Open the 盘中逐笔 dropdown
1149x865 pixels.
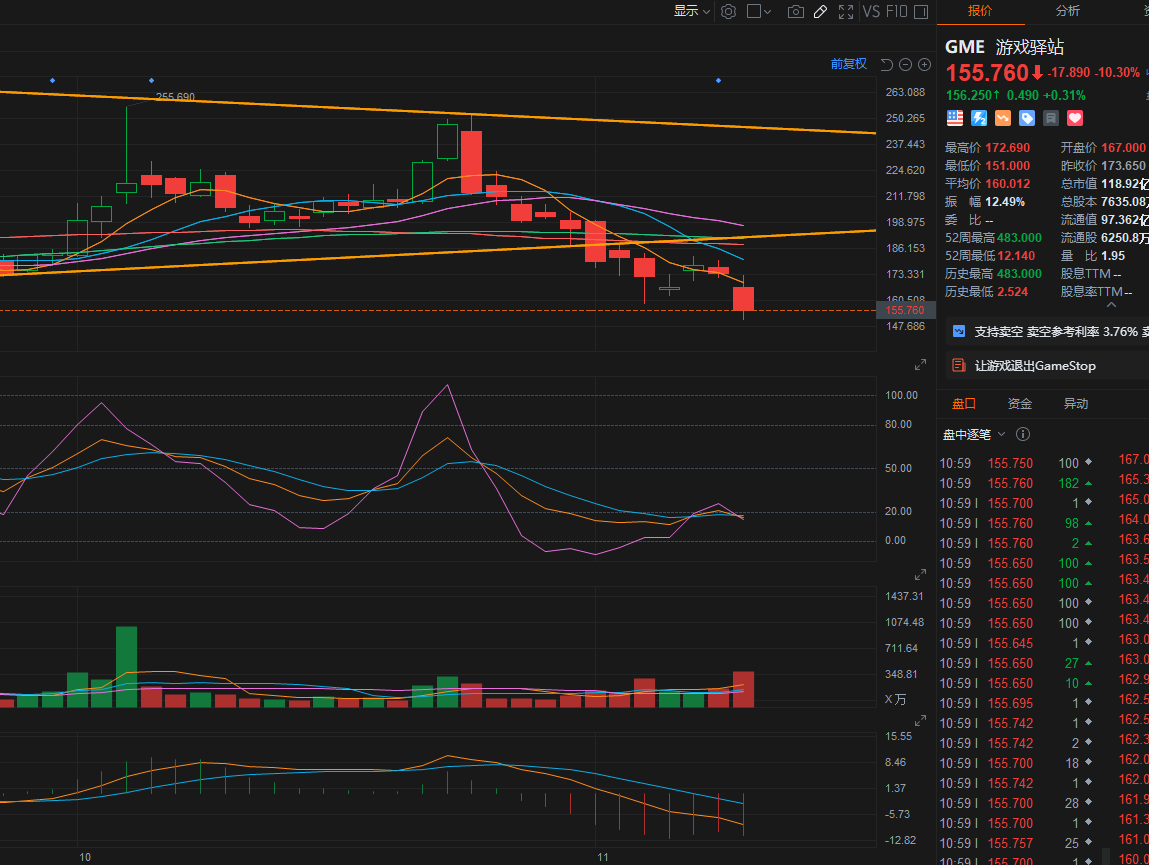[x=974, y=435]
